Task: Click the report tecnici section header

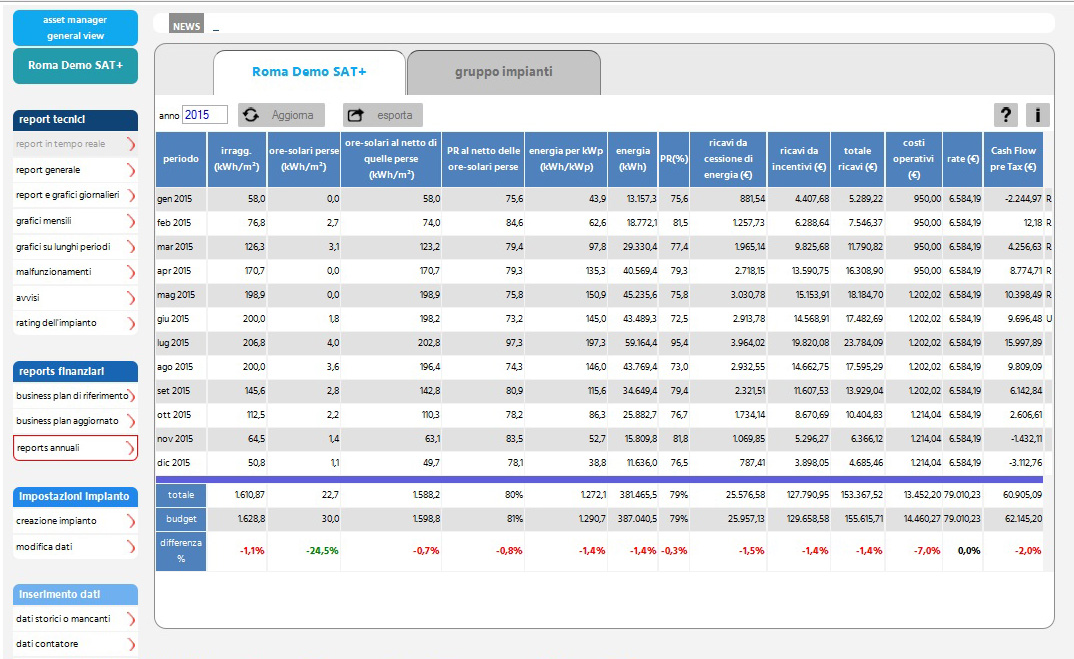Action: click(75, 120)
